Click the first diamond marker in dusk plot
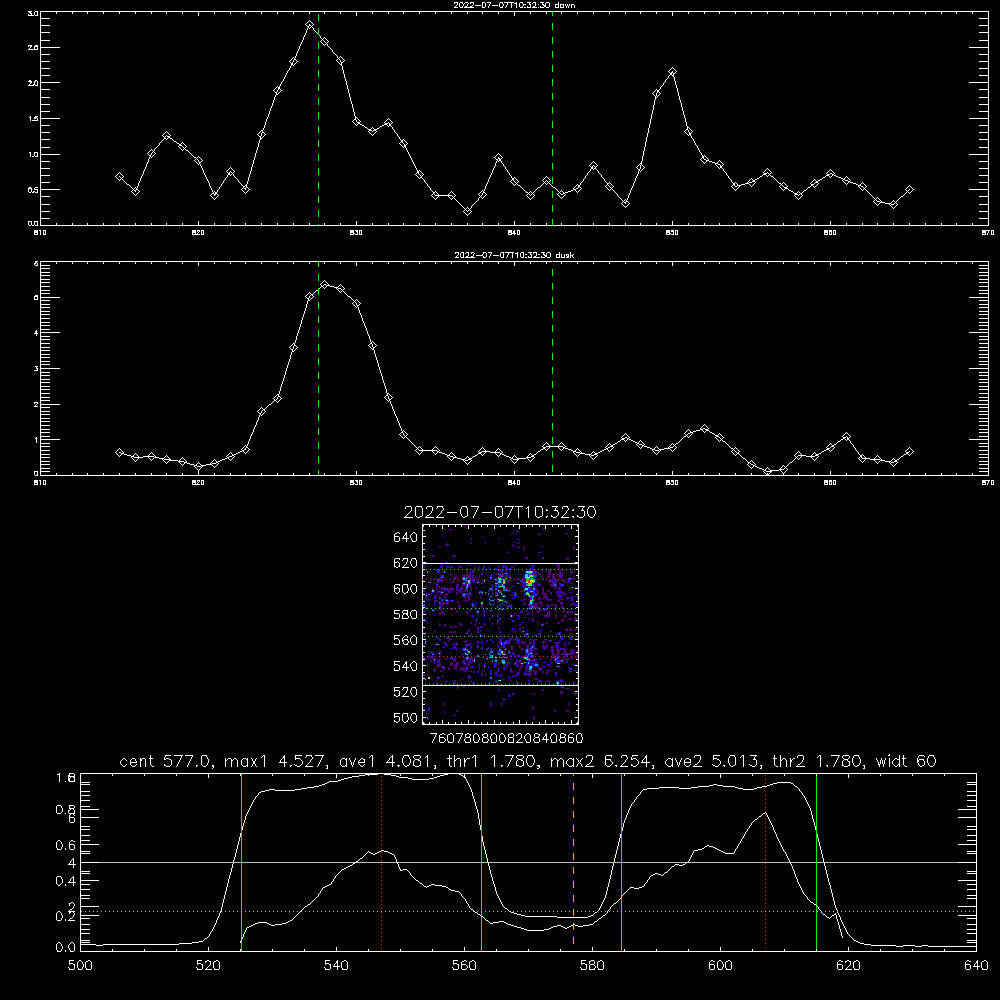The image size is (1000, 1000). tap(119, 452)
